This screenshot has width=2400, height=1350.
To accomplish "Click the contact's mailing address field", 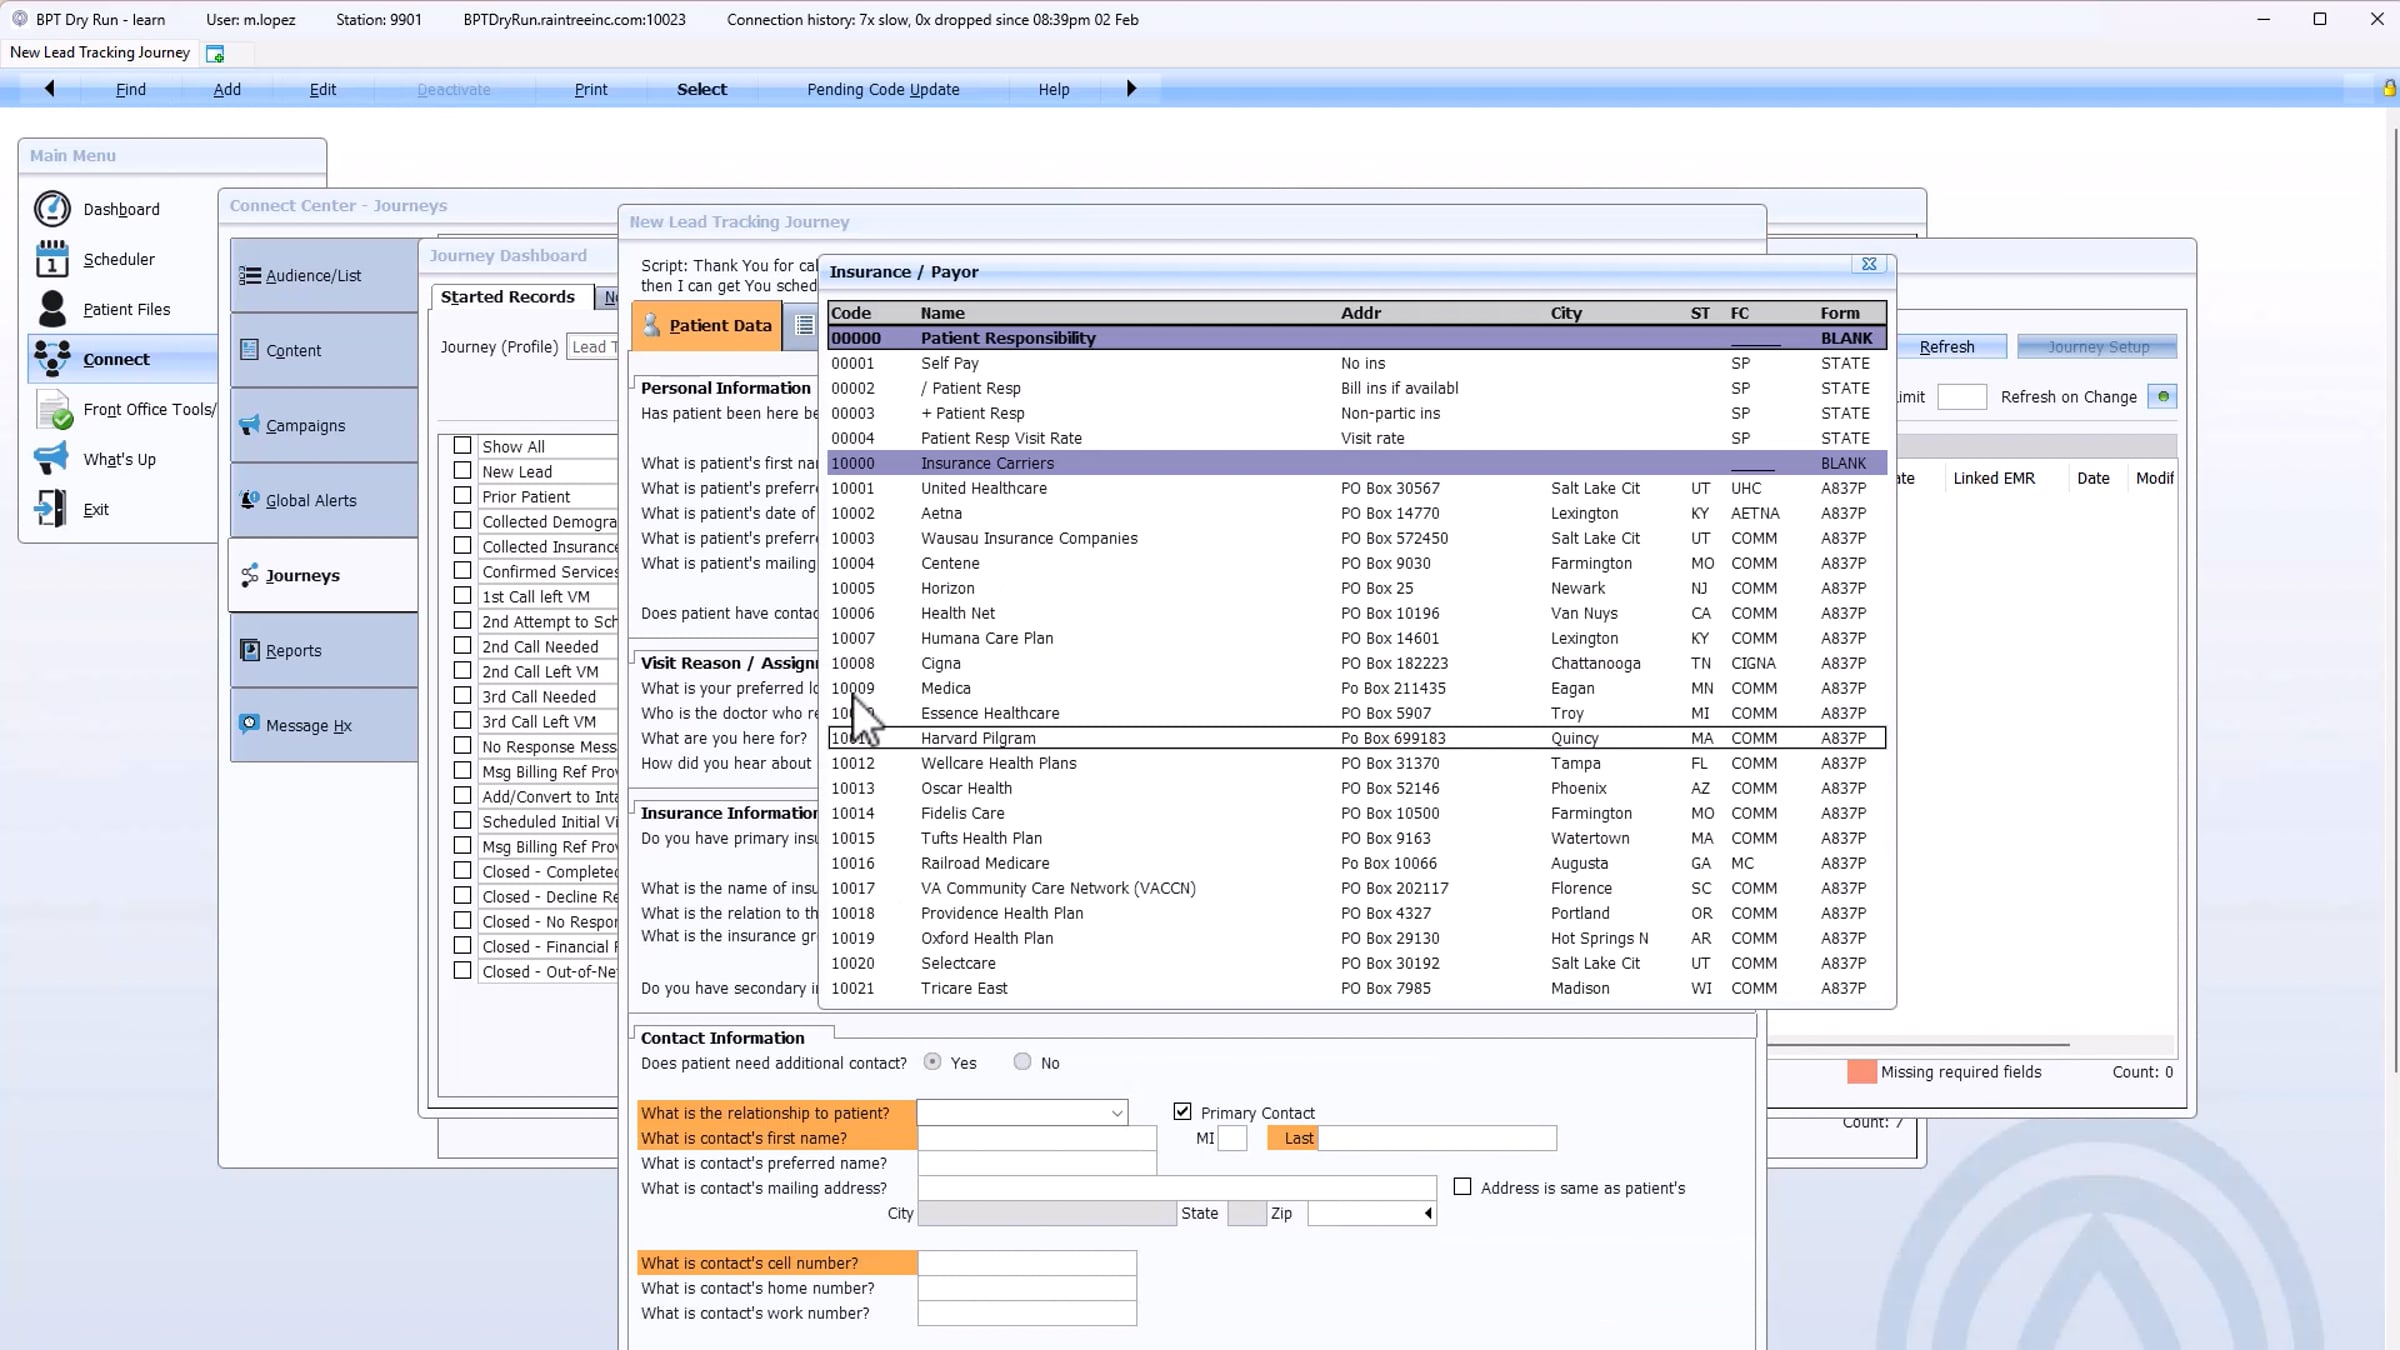I will 1177,1188.
